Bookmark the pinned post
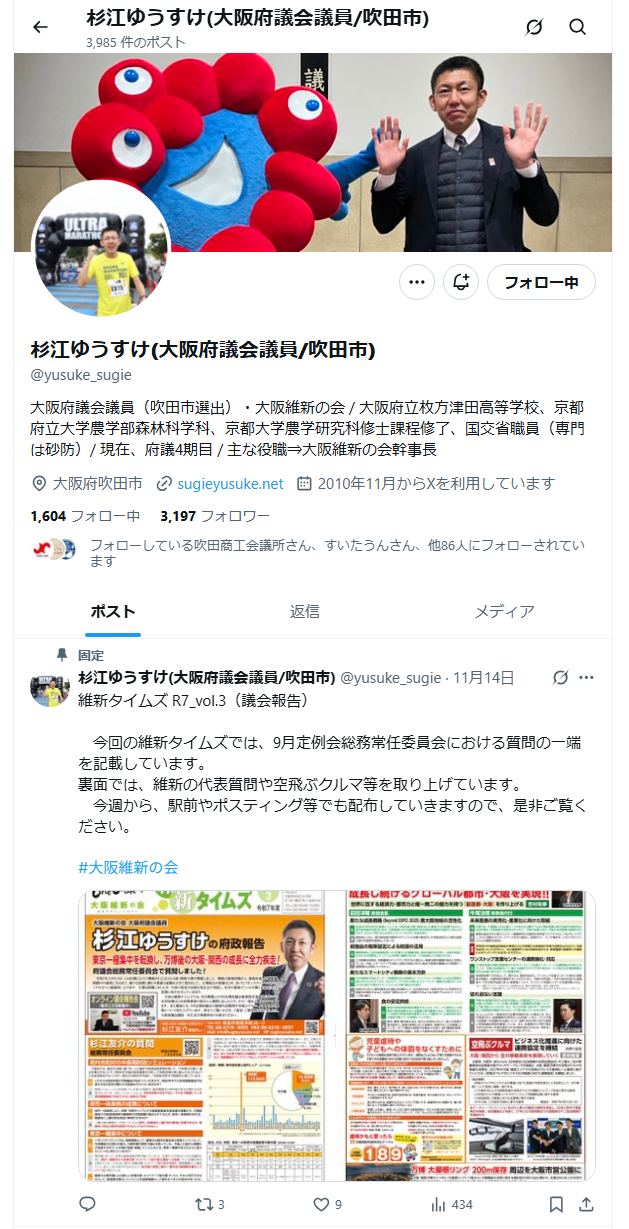629x1229 pixels. [x=556, y=1204]
